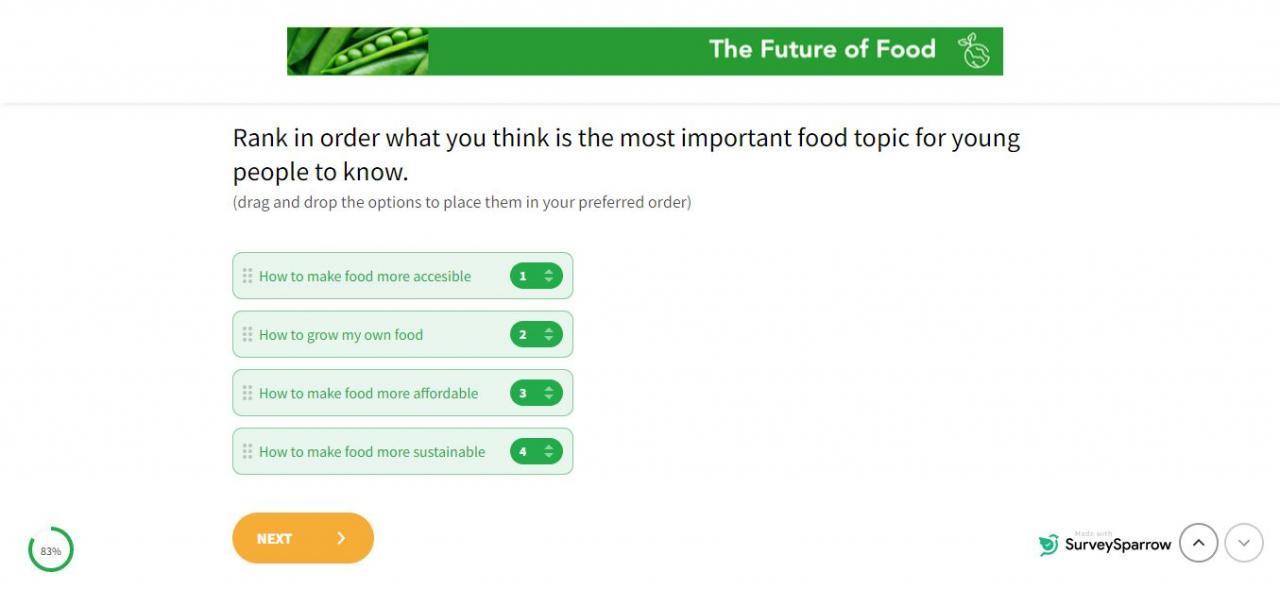1280x589 pixels.
Task: Select 'How to make food more sustainable' option
Action: (x=372, y=452)
